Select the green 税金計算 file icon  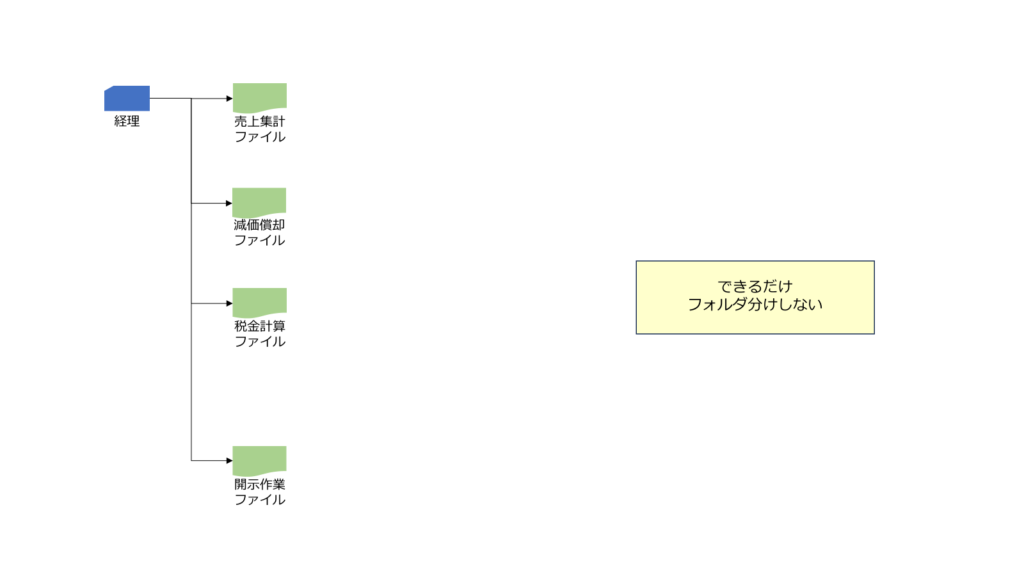pos(259,303)
